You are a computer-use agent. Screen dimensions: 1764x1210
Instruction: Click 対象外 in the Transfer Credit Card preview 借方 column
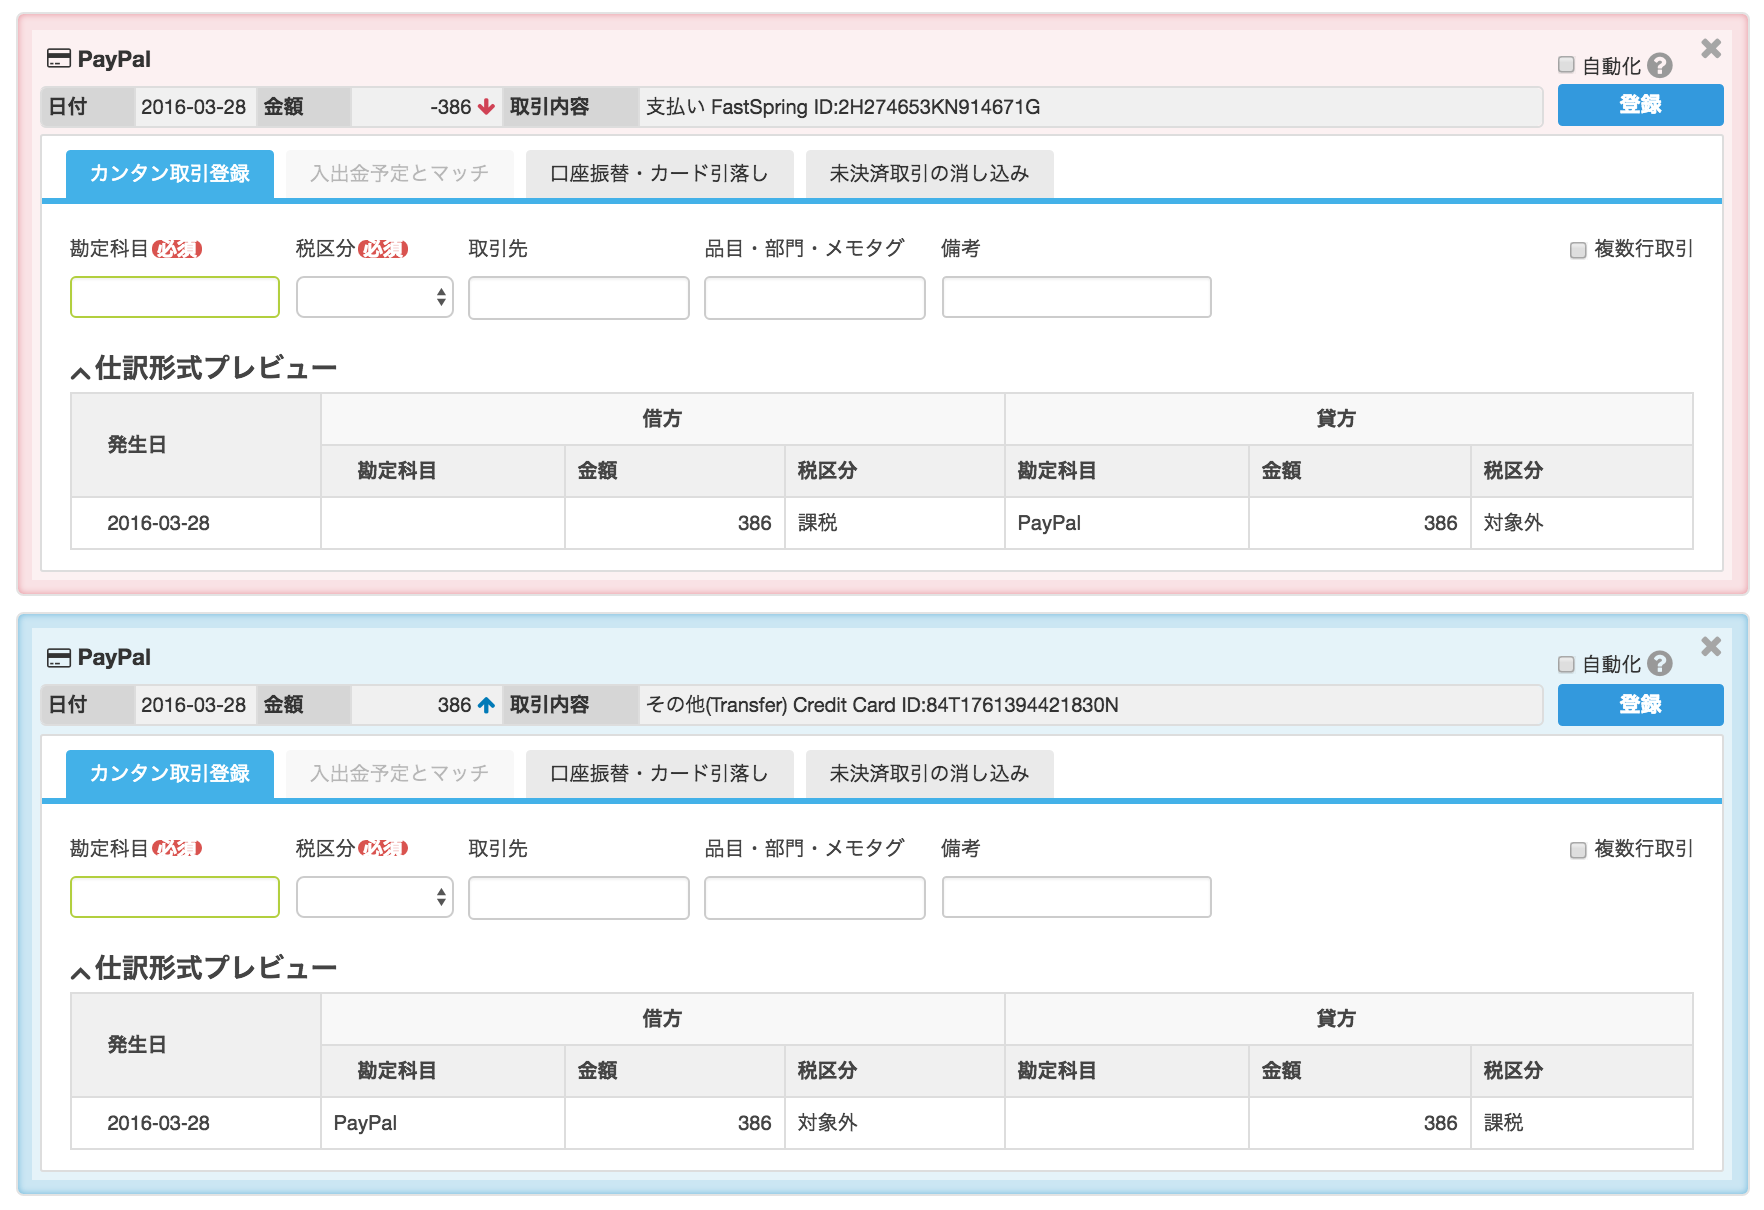[x=827, y=1123]
